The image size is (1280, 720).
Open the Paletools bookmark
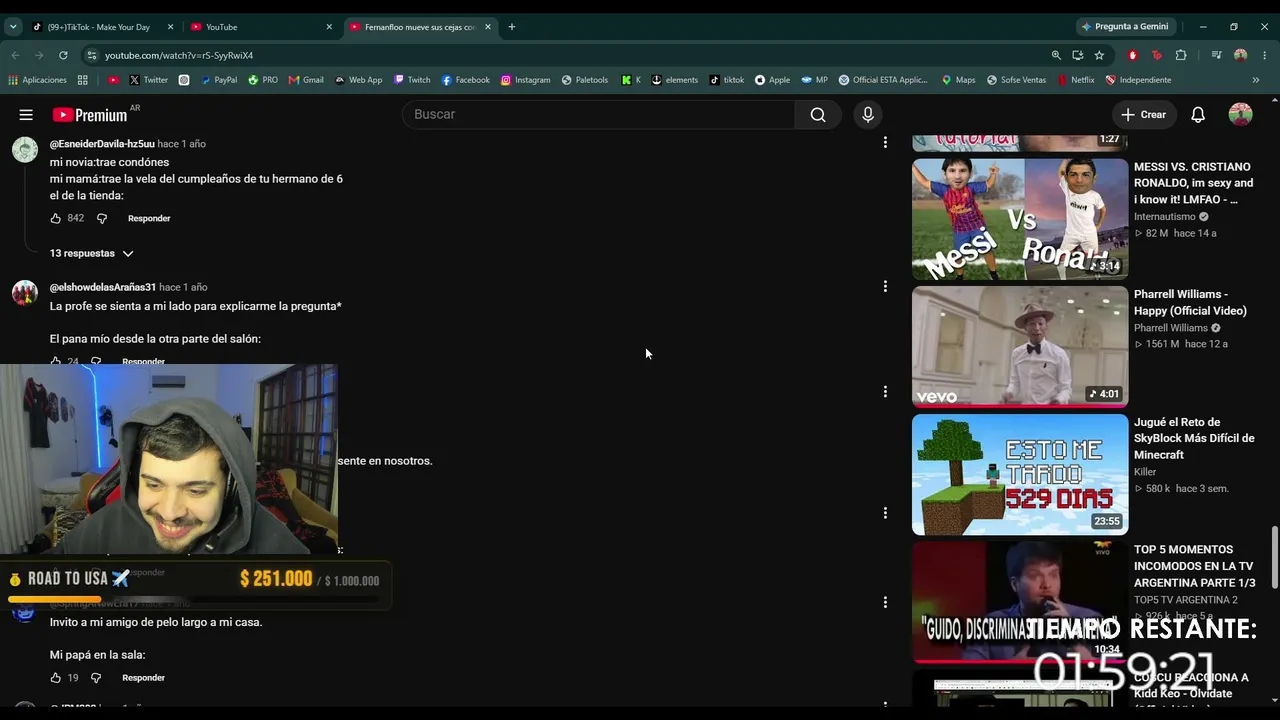point(585,80)
